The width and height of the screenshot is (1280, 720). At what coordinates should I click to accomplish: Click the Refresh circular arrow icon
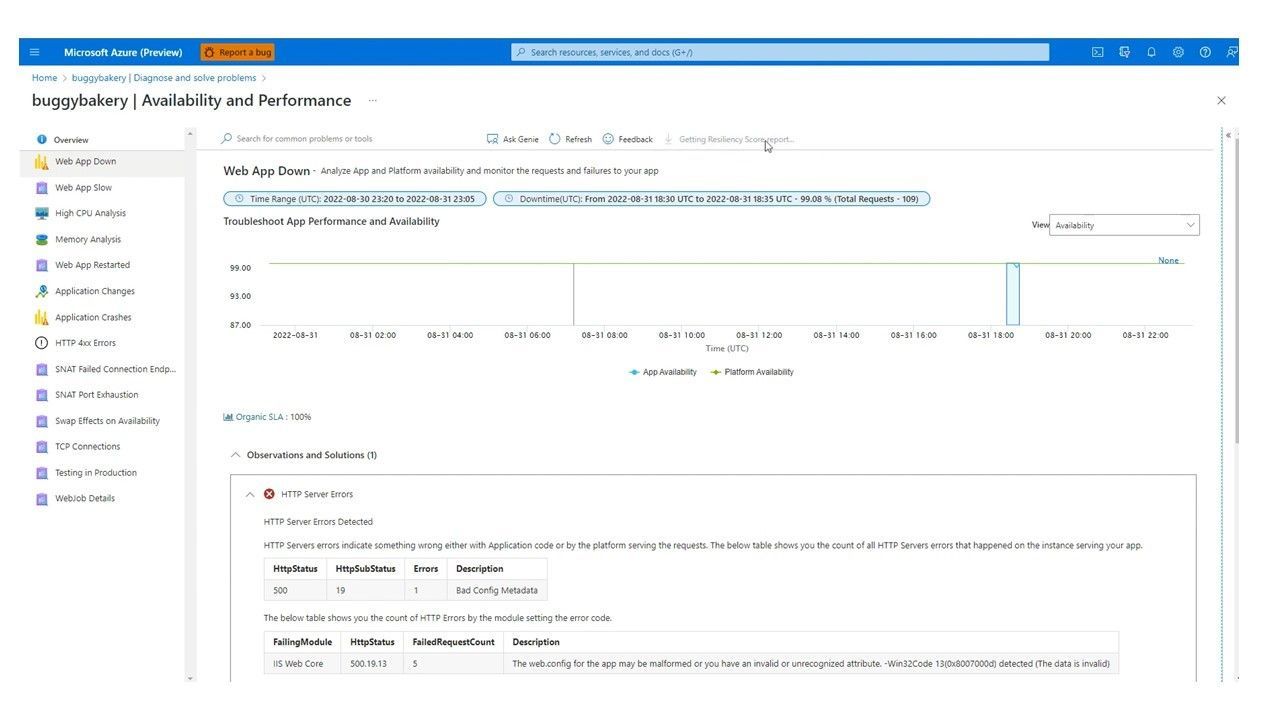click(x=555, y=139)
